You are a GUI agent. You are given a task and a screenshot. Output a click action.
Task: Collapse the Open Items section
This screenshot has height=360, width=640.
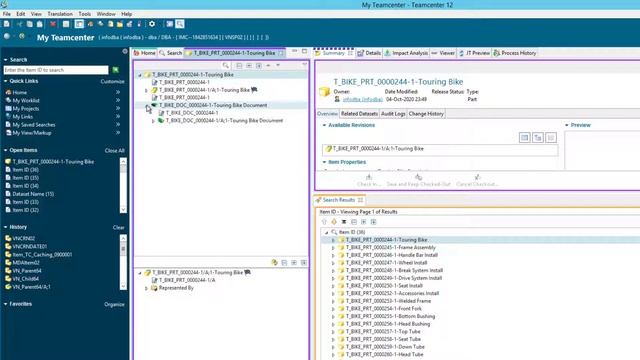pyautogui.click(x=6, y=150)
